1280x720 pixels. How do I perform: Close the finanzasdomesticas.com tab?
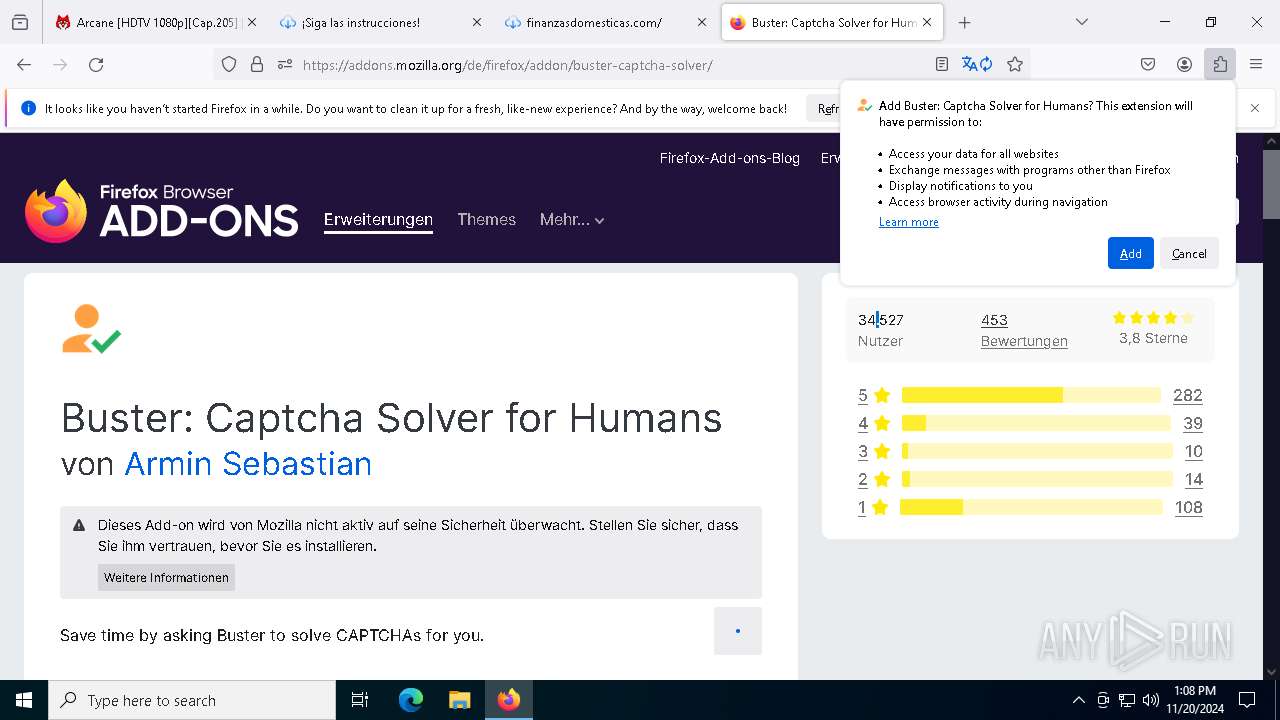pyautogui.click(x=701, y=22)
